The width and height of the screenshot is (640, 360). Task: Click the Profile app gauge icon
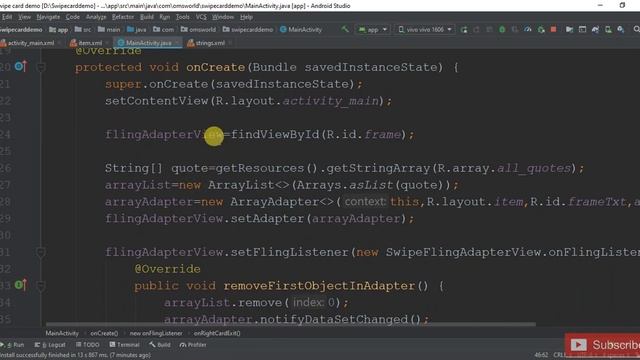click(x=528, y=29)
